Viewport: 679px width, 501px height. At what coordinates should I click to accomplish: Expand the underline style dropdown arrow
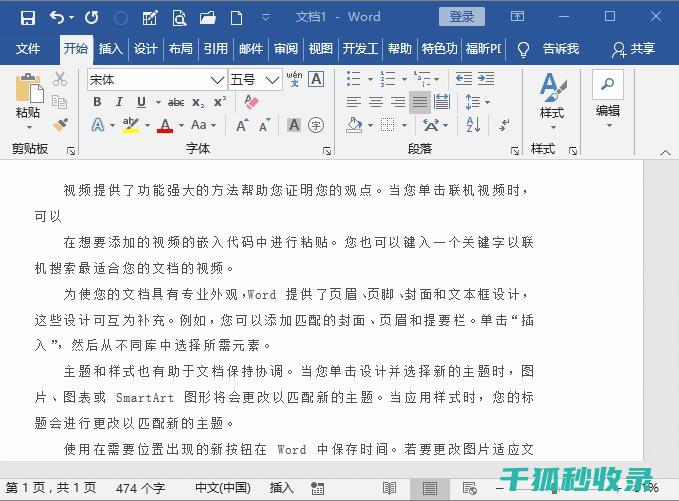coord(158,103)
